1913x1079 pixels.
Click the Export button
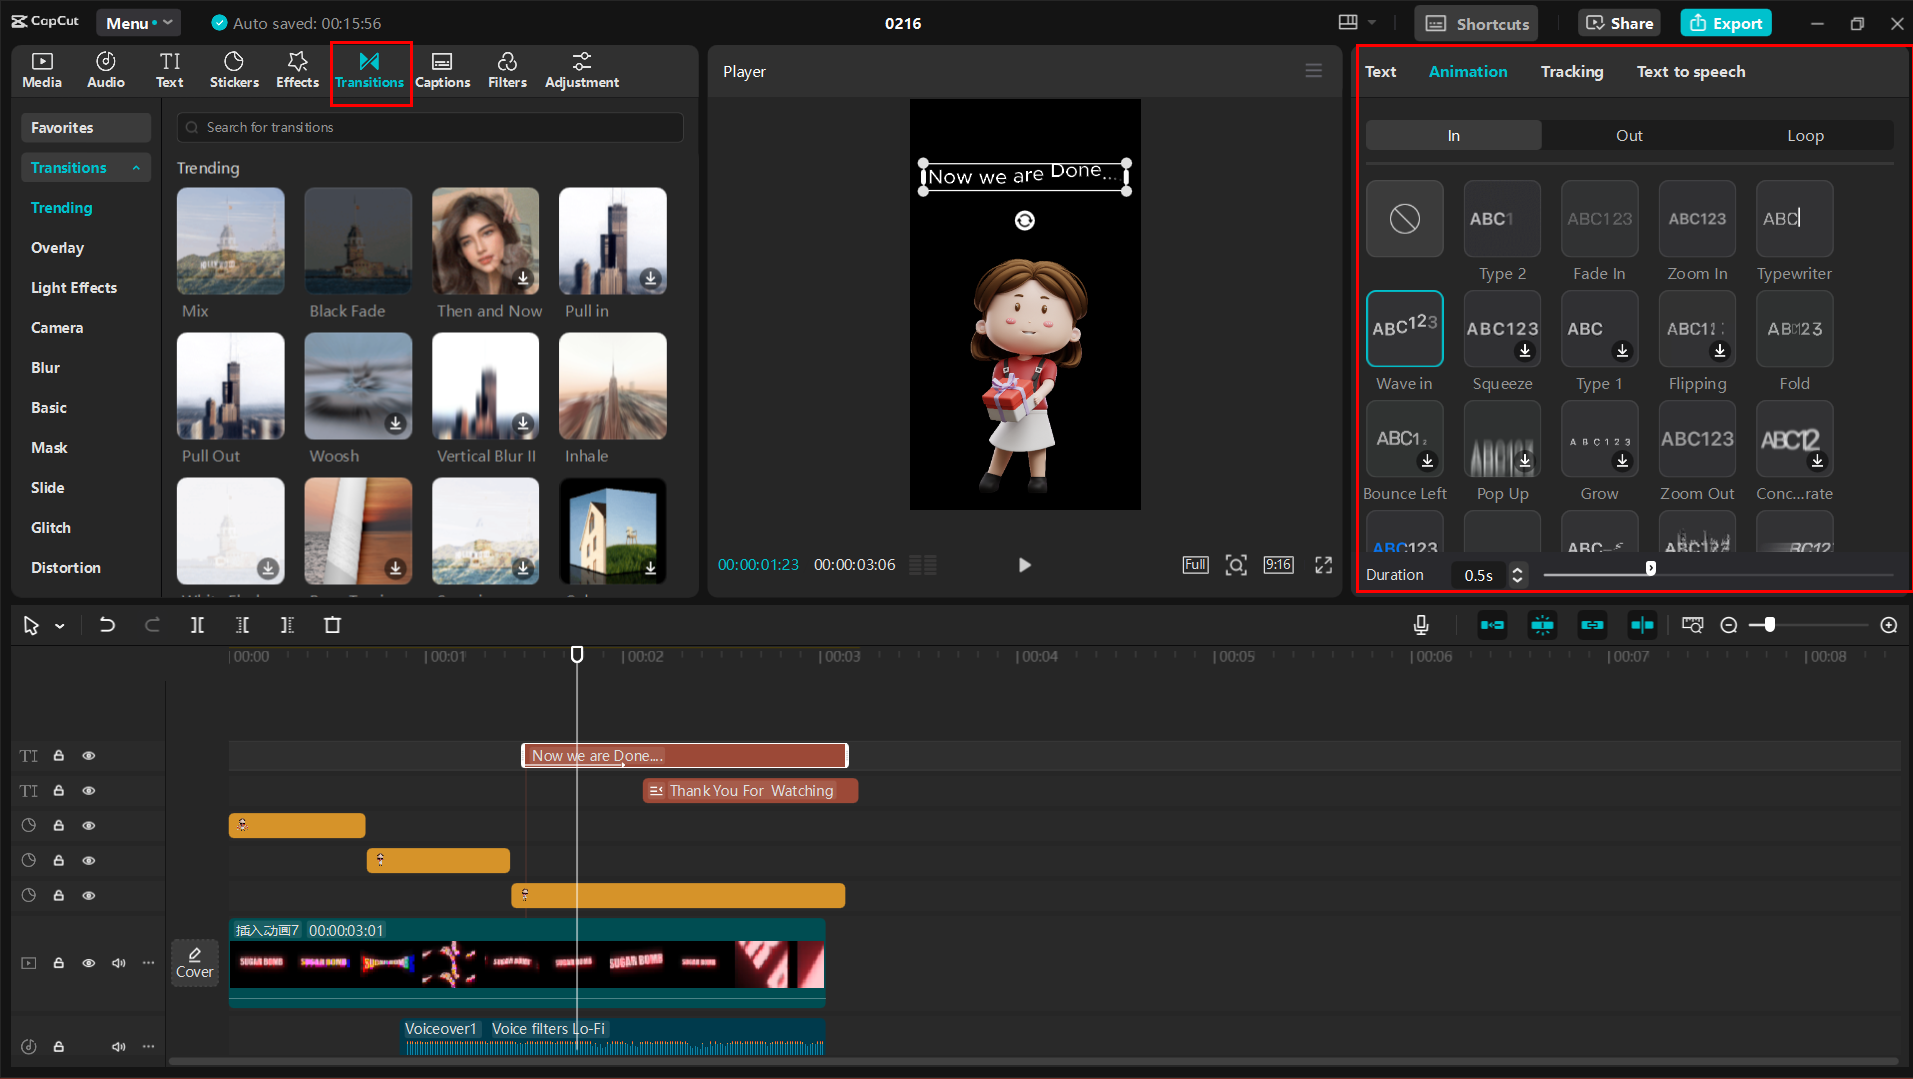coord(1726,23)
